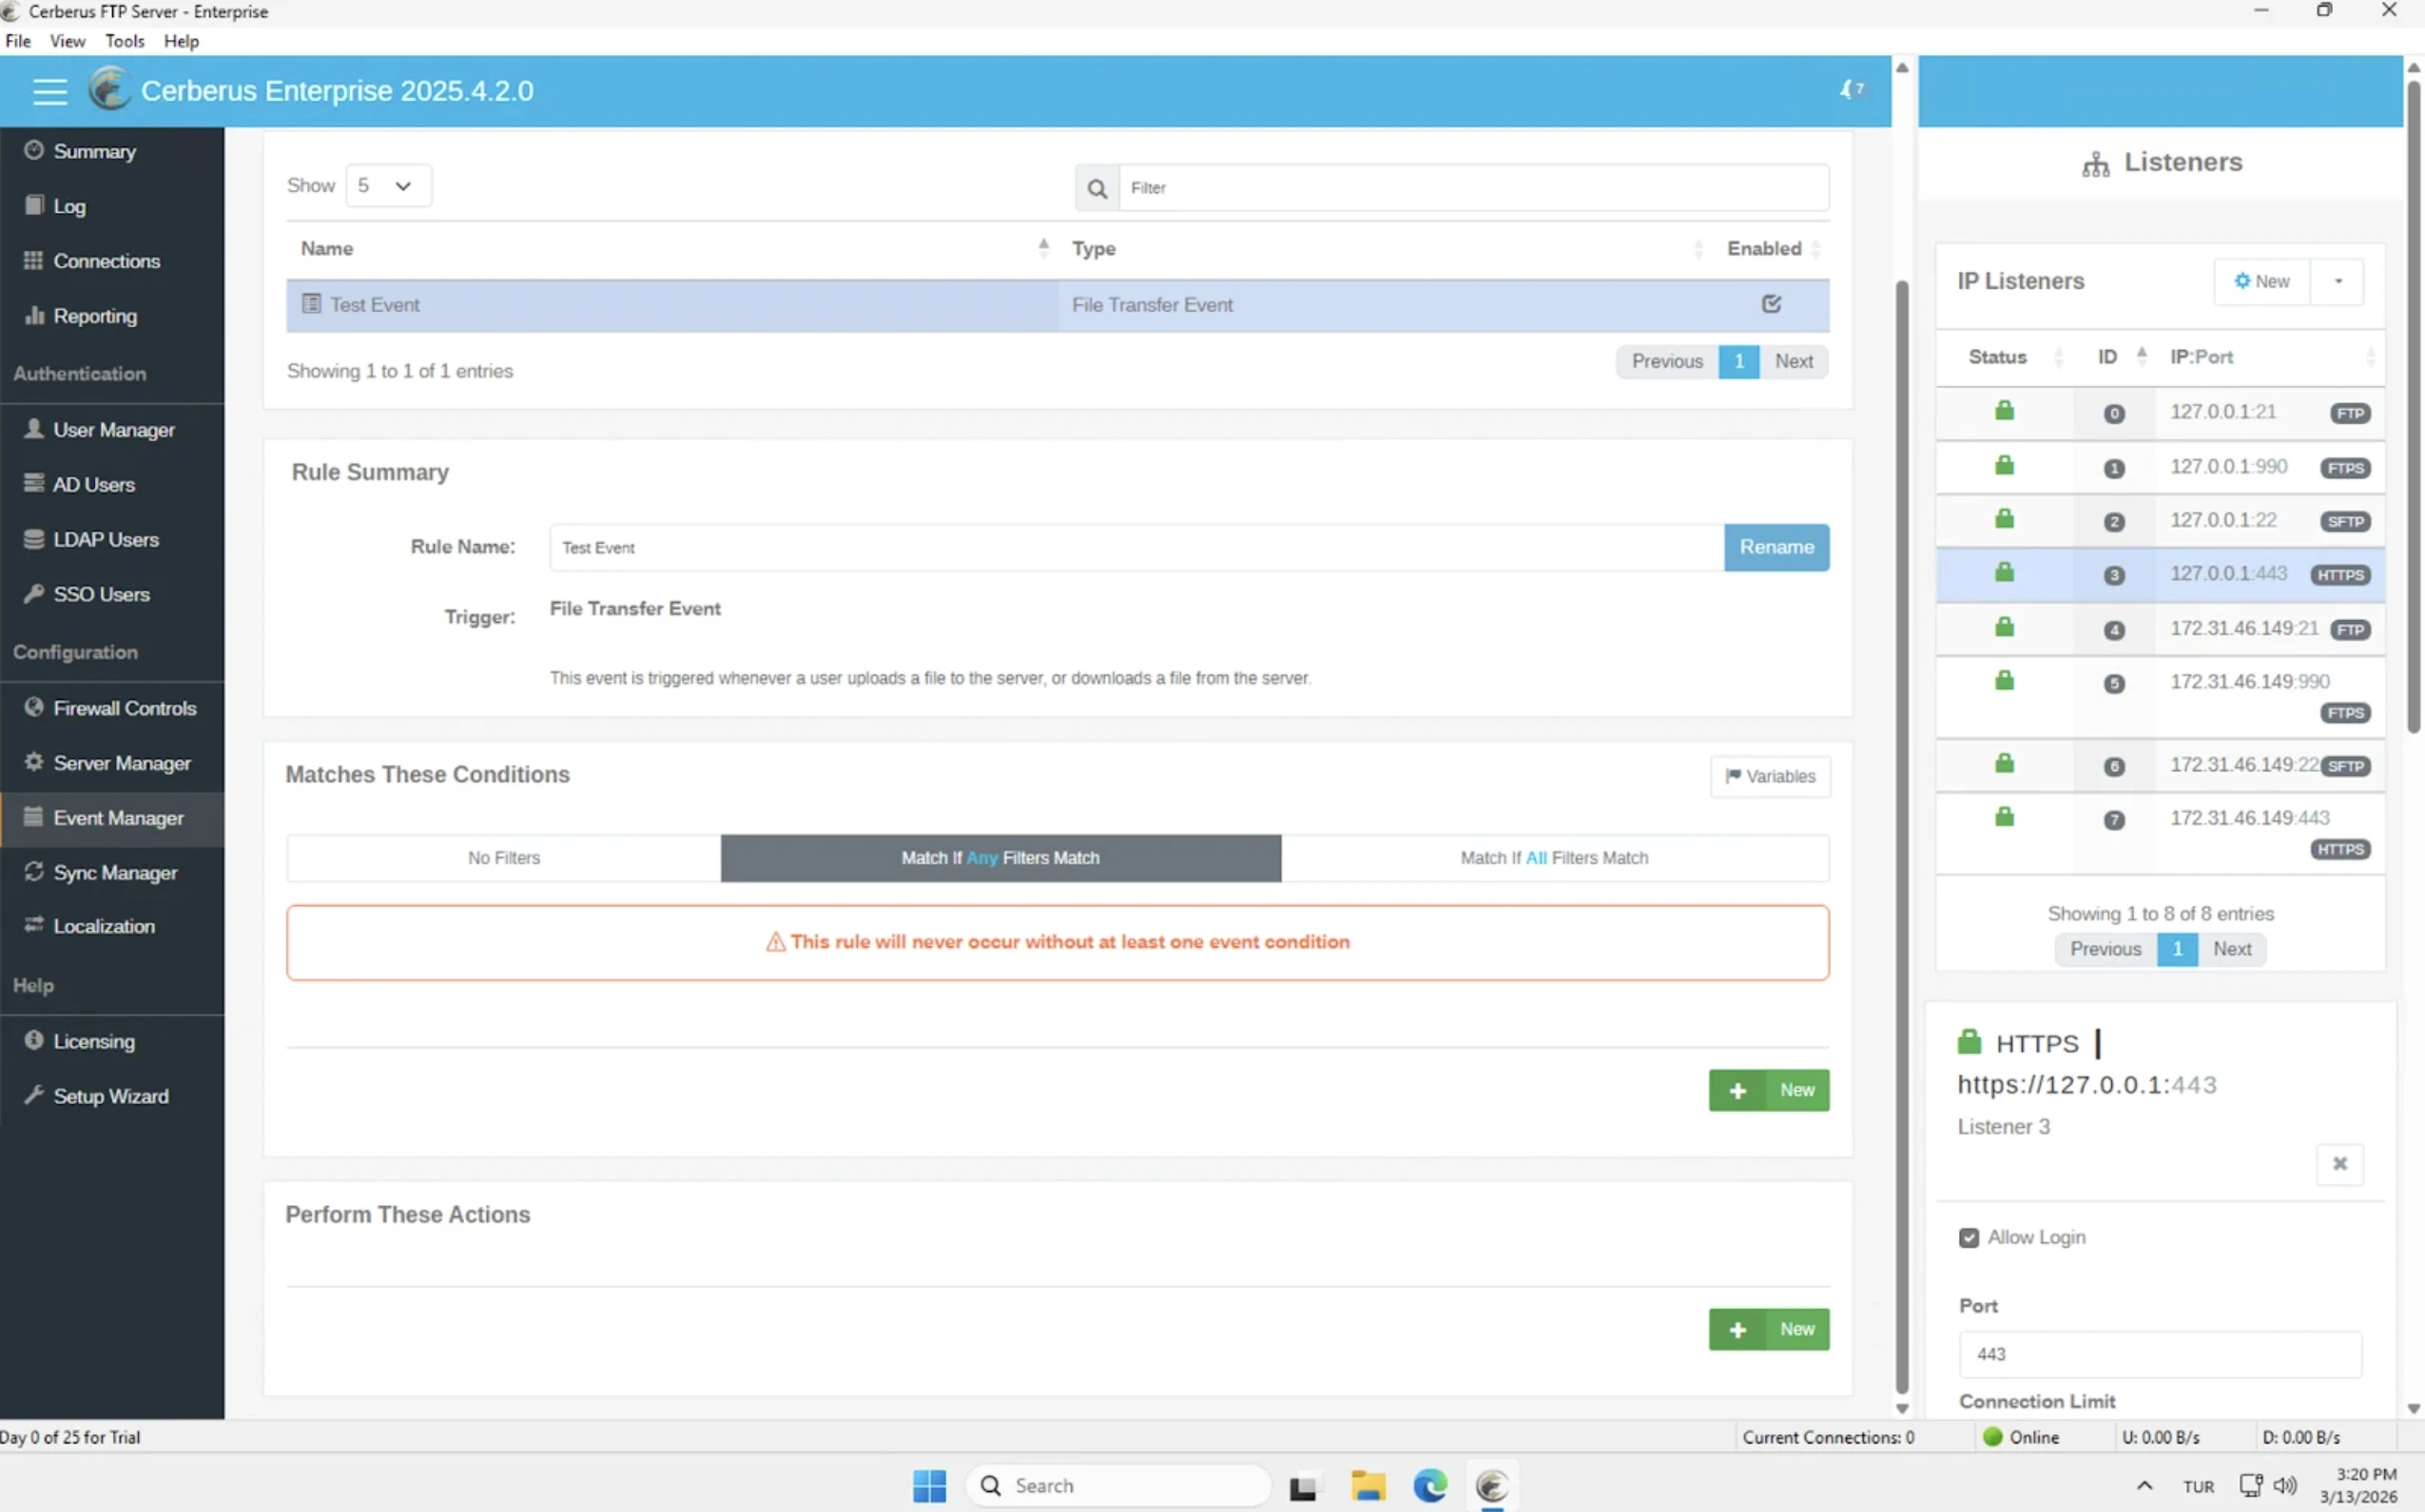This screenshot has height=1512, width=2425.
Task: Click the search magnifier icon
Action: (x=1097, y=188)
